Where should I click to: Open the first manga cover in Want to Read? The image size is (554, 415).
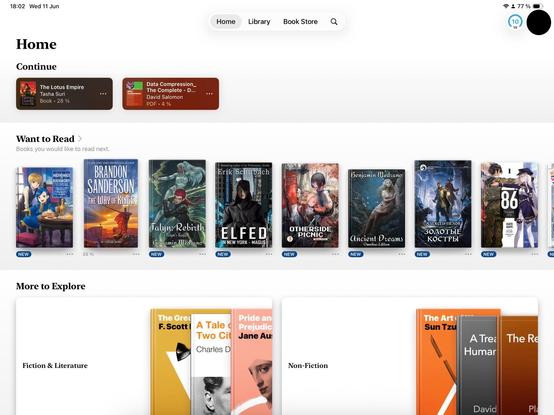pyautogui.click(x=45, y=207)
